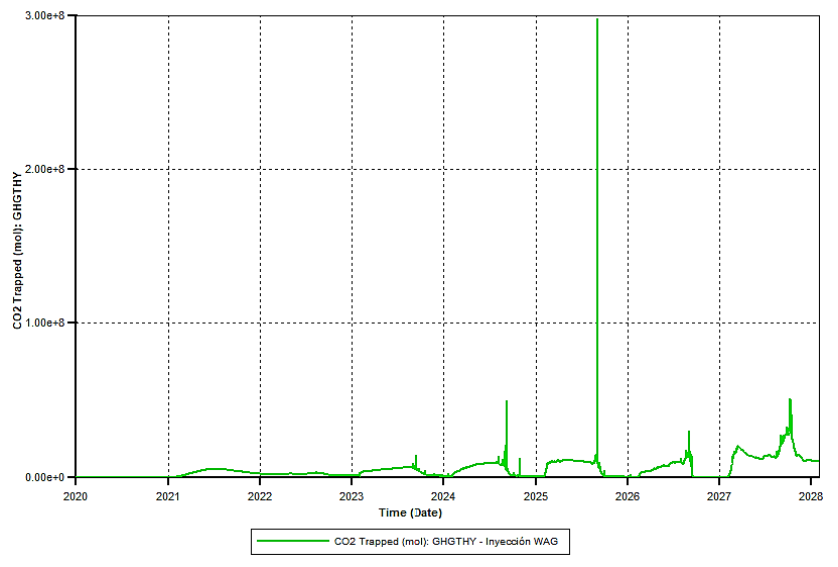Click the 2025 x-axis tick label

(535, 496)
